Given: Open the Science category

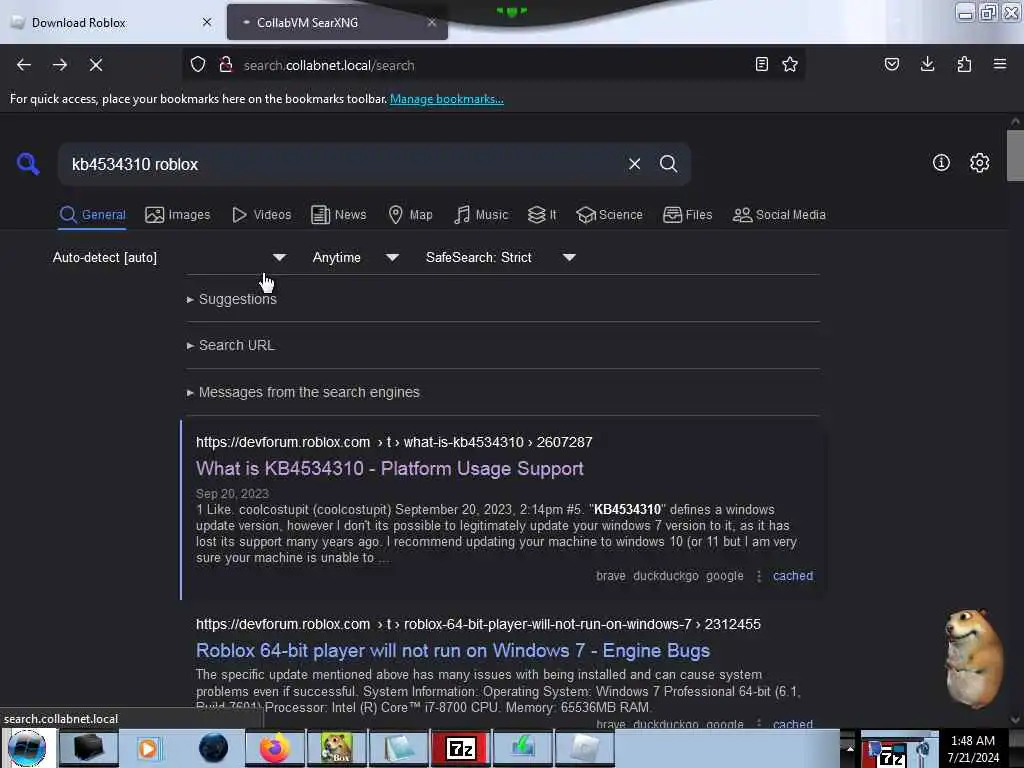Looking at the screenshot, I should 609,215.
